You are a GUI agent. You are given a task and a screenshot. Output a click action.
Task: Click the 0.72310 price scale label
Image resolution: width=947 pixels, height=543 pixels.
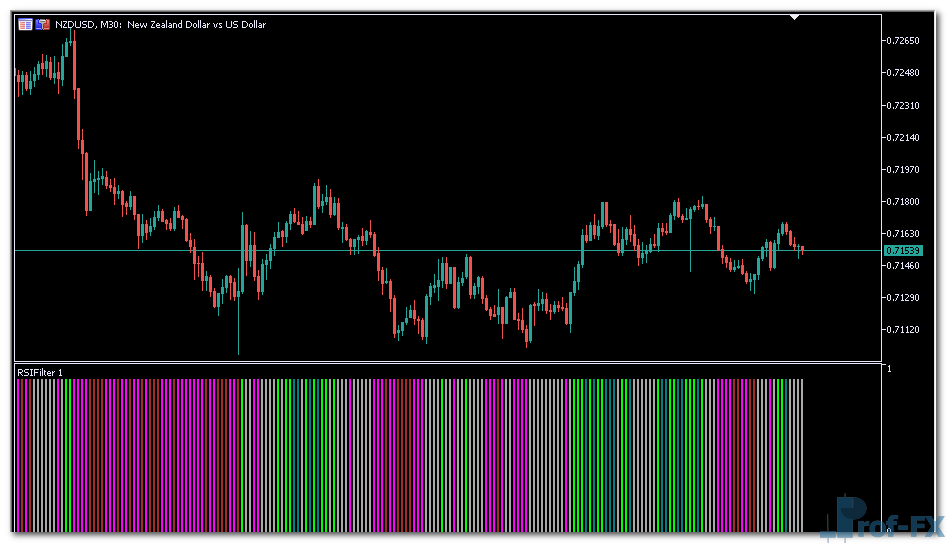(904, 105)
